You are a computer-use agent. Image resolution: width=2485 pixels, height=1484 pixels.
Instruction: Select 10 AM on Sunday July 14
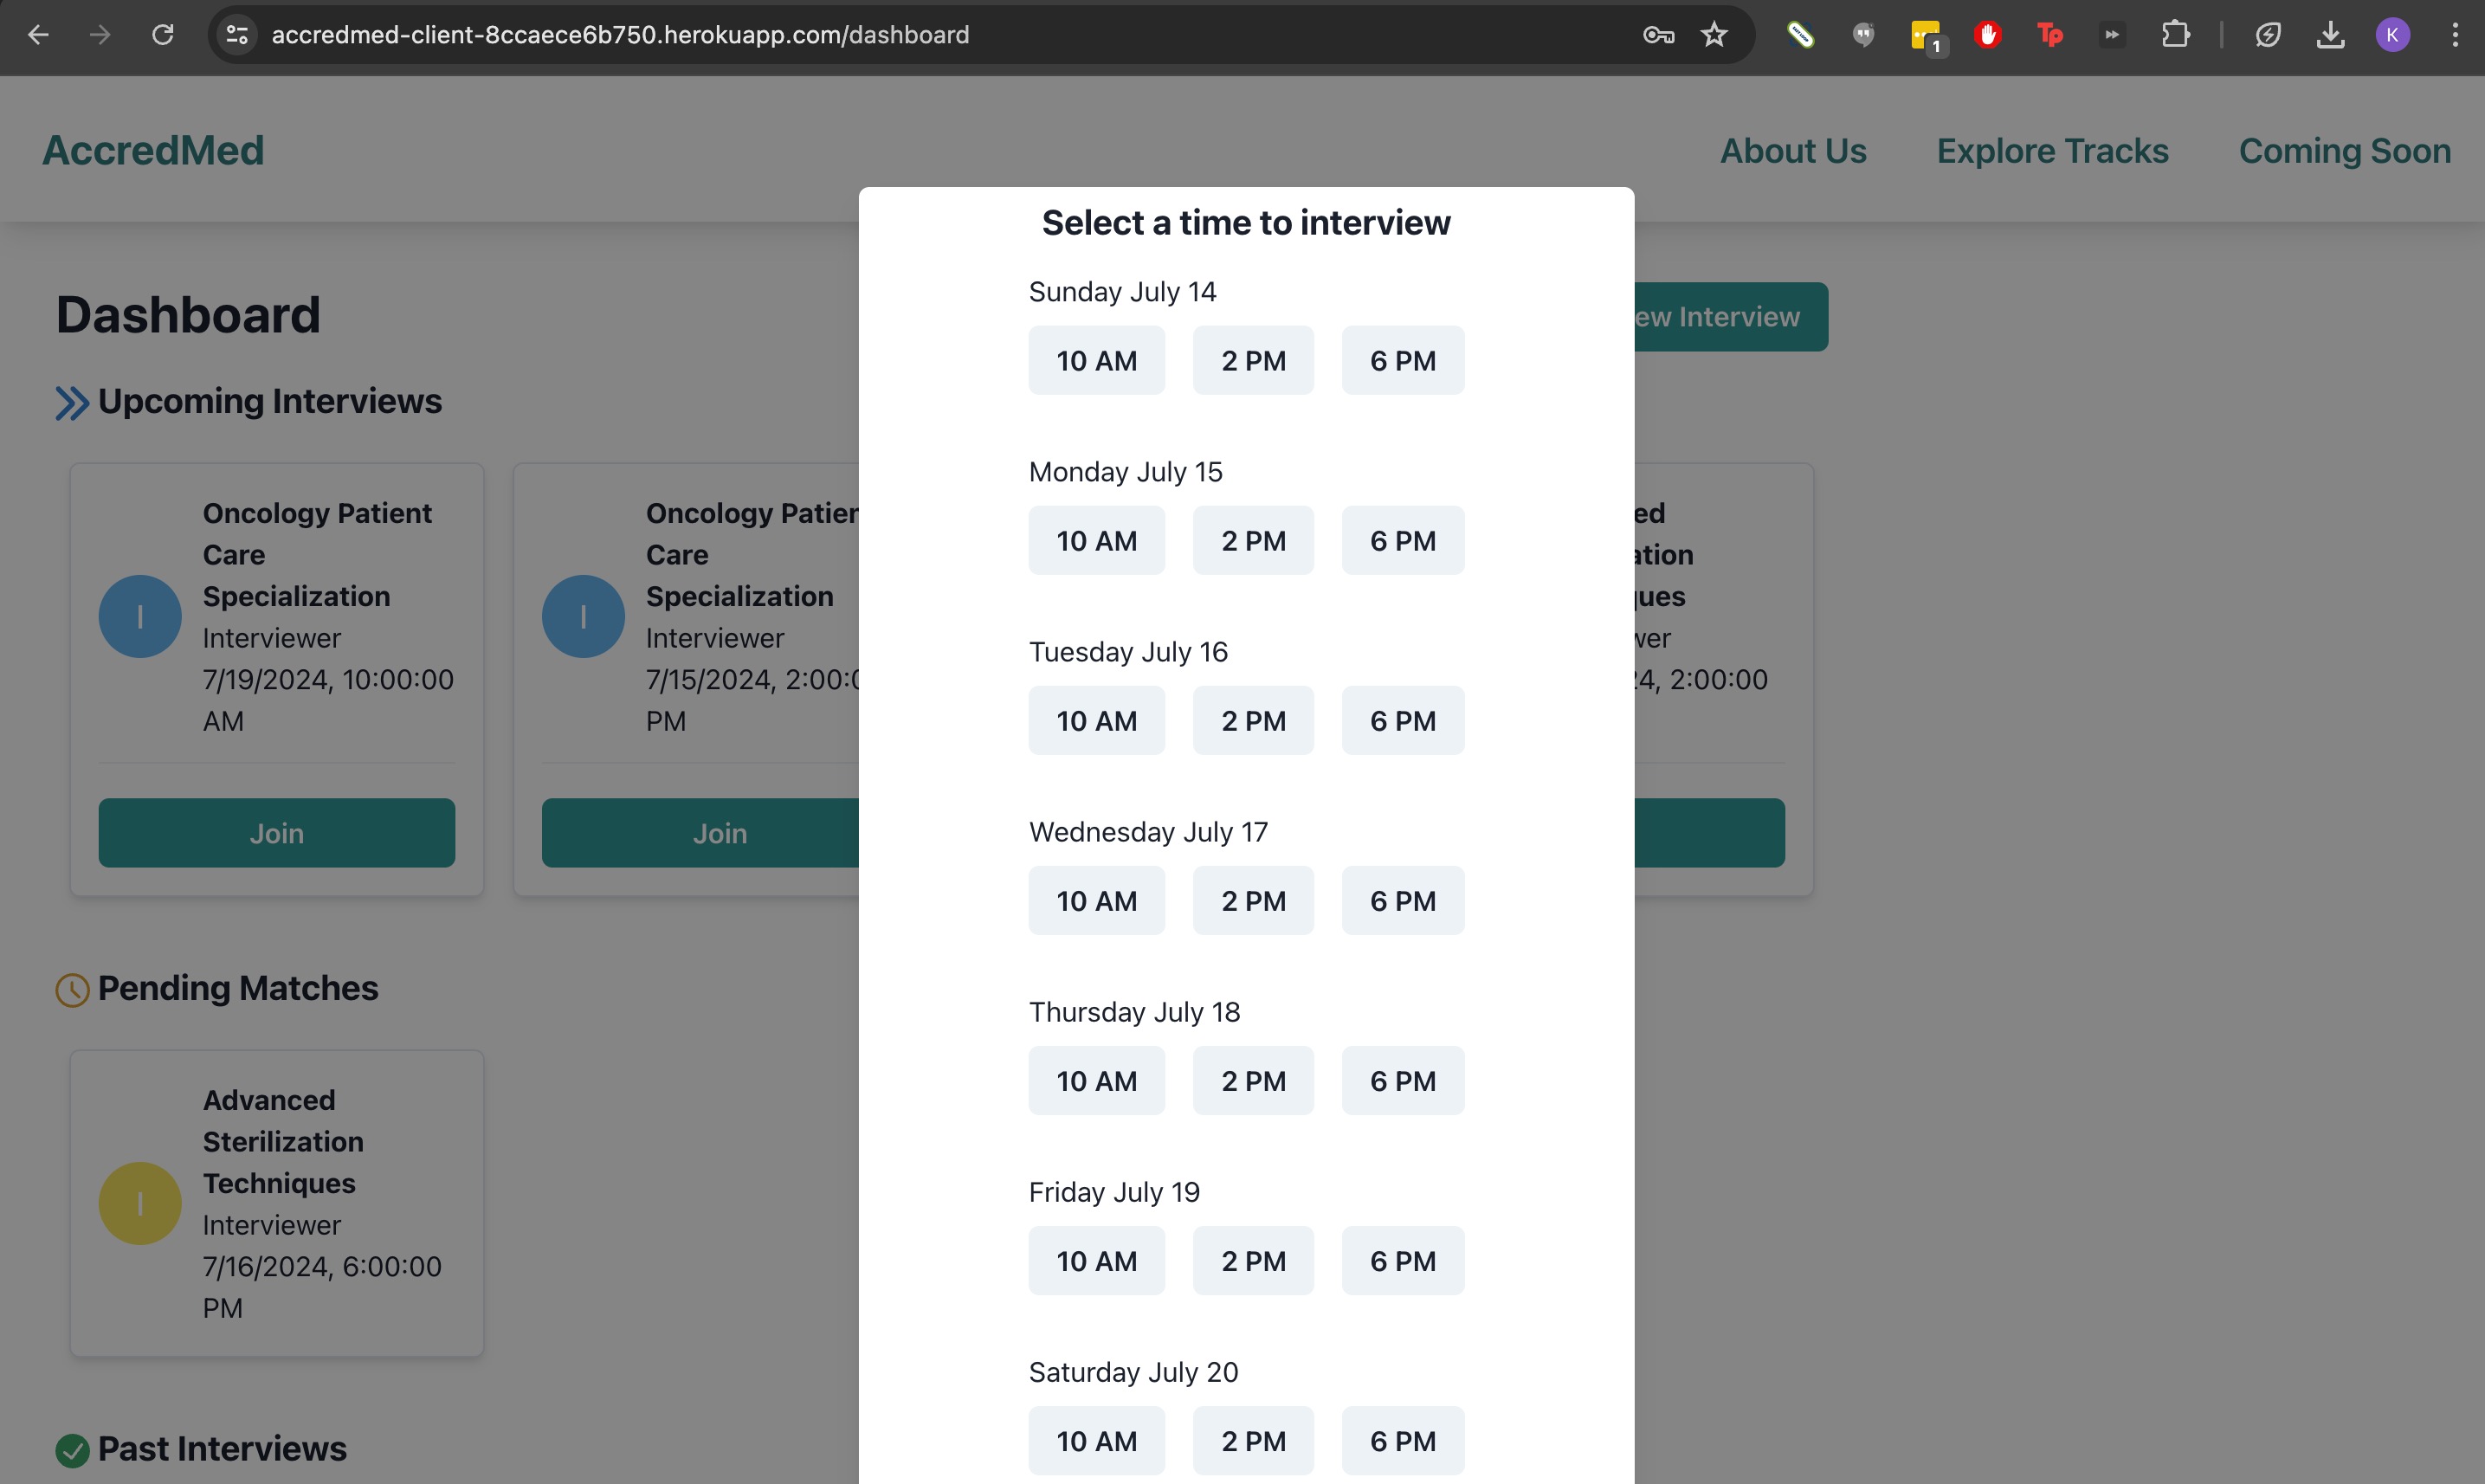[1096, 361]
